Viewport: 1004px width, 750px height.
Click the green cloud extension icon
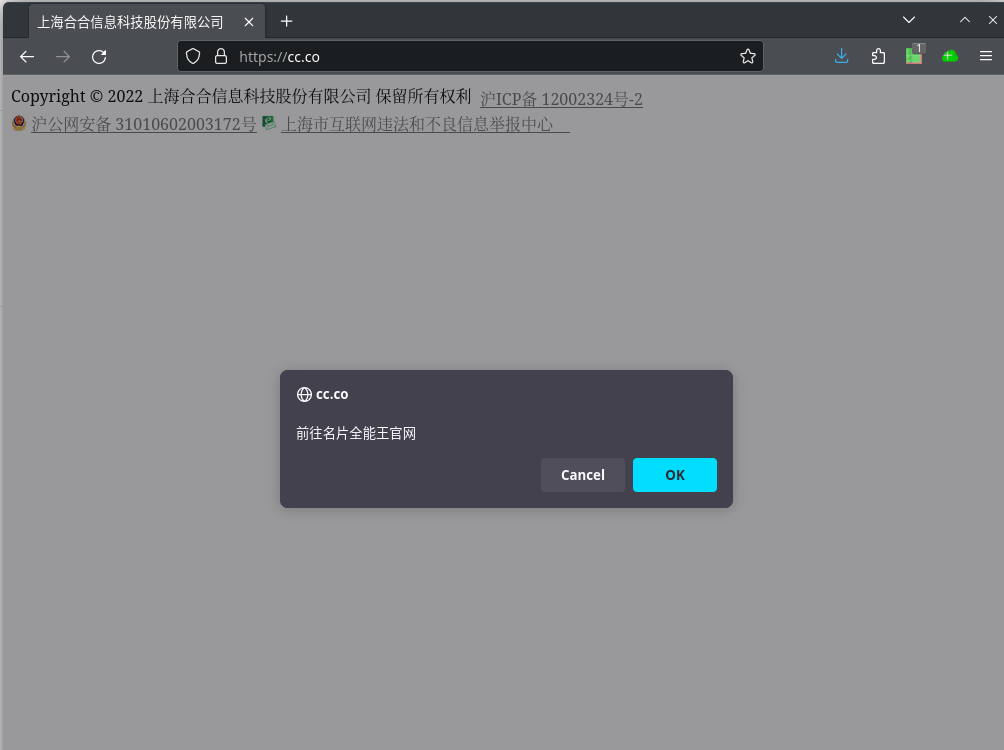[x=950, y=57]
